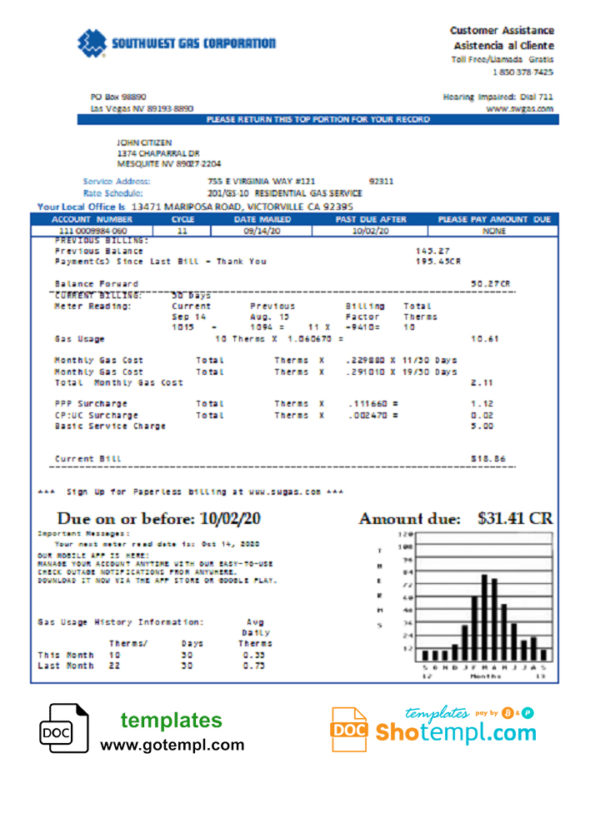This screenshot has height=833, width=600.
Task: Click the Basic Service Charge label
Action: click(110, 426)
